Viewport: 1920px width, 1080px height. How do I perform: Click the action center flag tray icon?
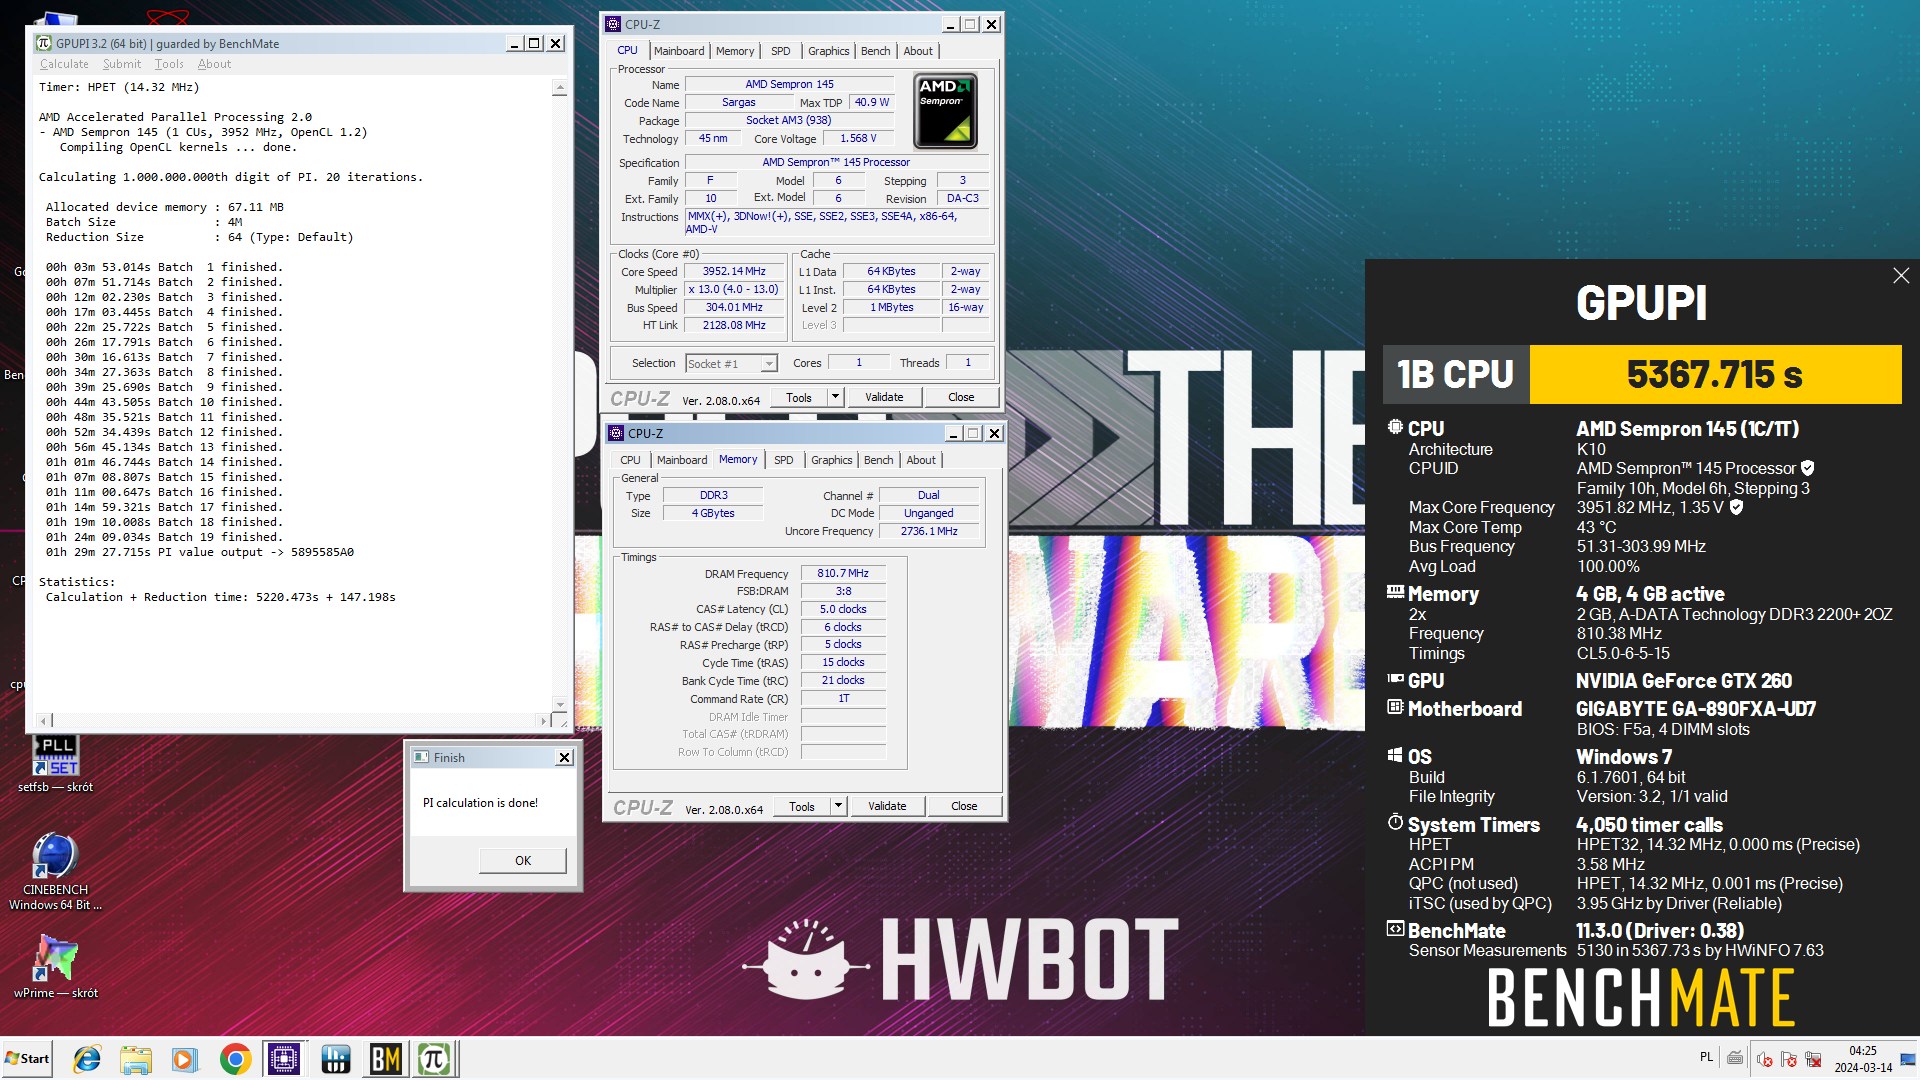1789,1059
